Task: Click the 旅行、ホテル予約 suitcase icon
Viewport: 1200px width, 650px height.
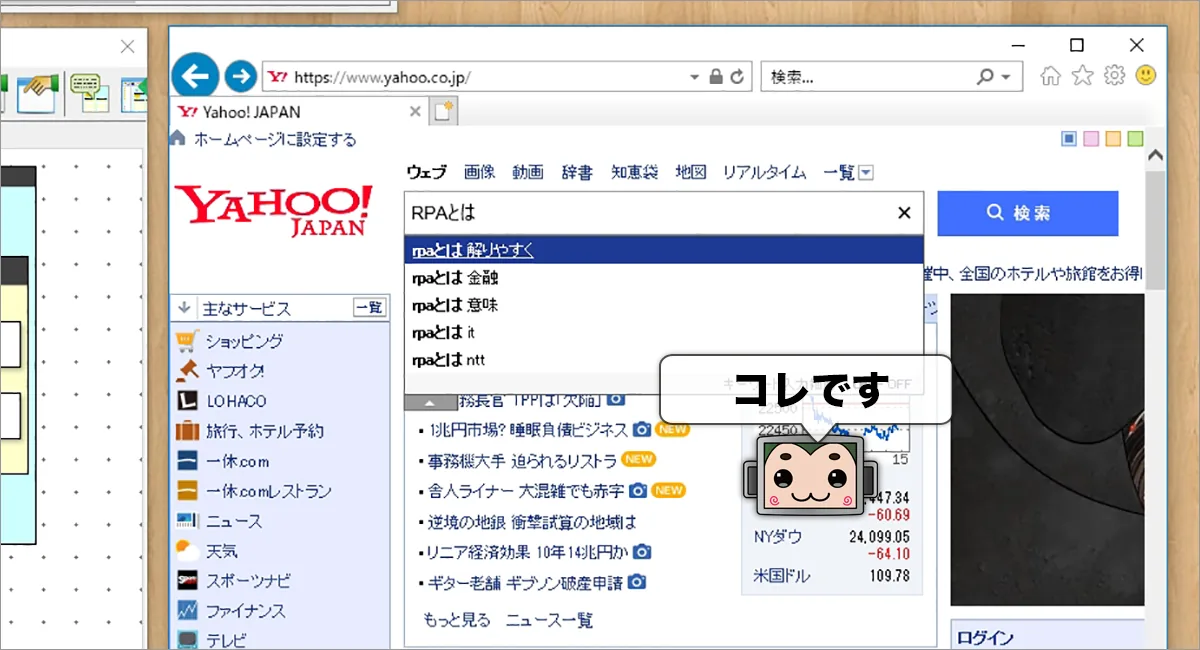Action: (187, 431)
